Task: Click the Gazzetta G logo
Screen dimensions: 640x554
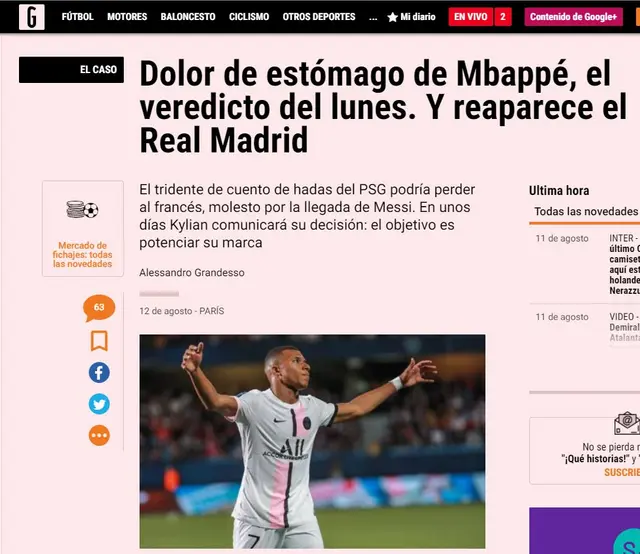Action: click(x=31, y=17)
